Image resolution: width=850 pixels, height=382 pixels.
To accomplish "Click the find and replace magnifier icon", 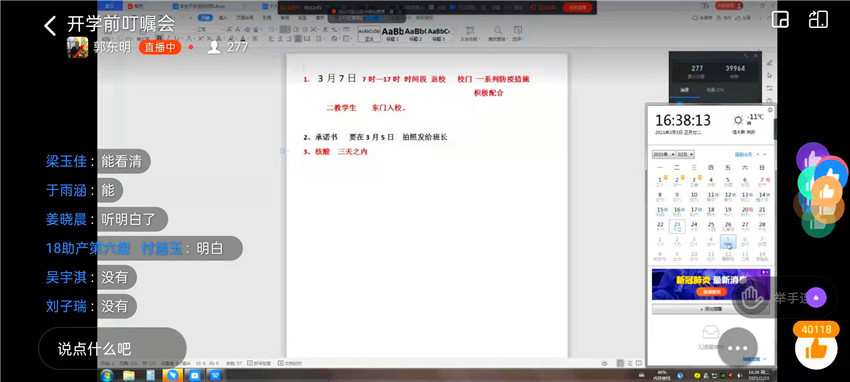I will (x=497, y=31).
